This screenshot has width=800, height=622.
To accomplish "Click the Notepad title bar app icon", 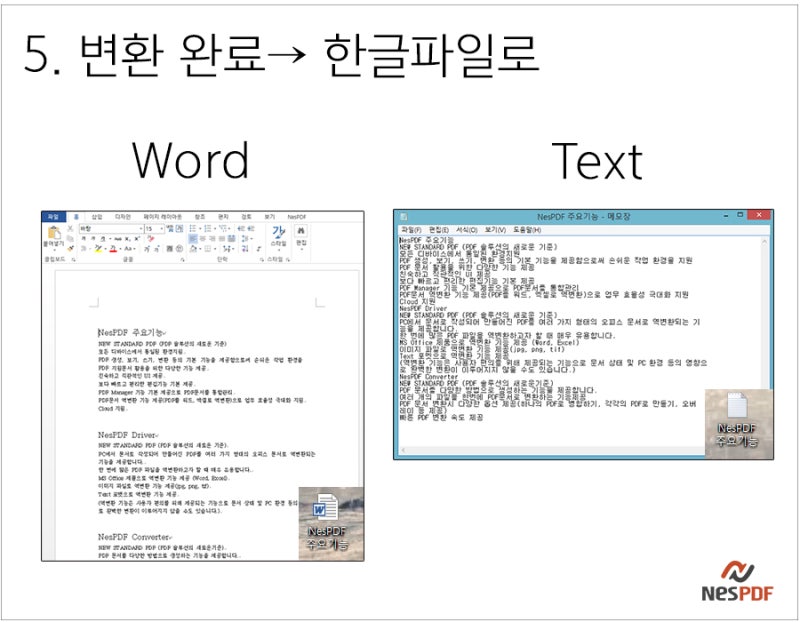I will [x=404, y=216].
